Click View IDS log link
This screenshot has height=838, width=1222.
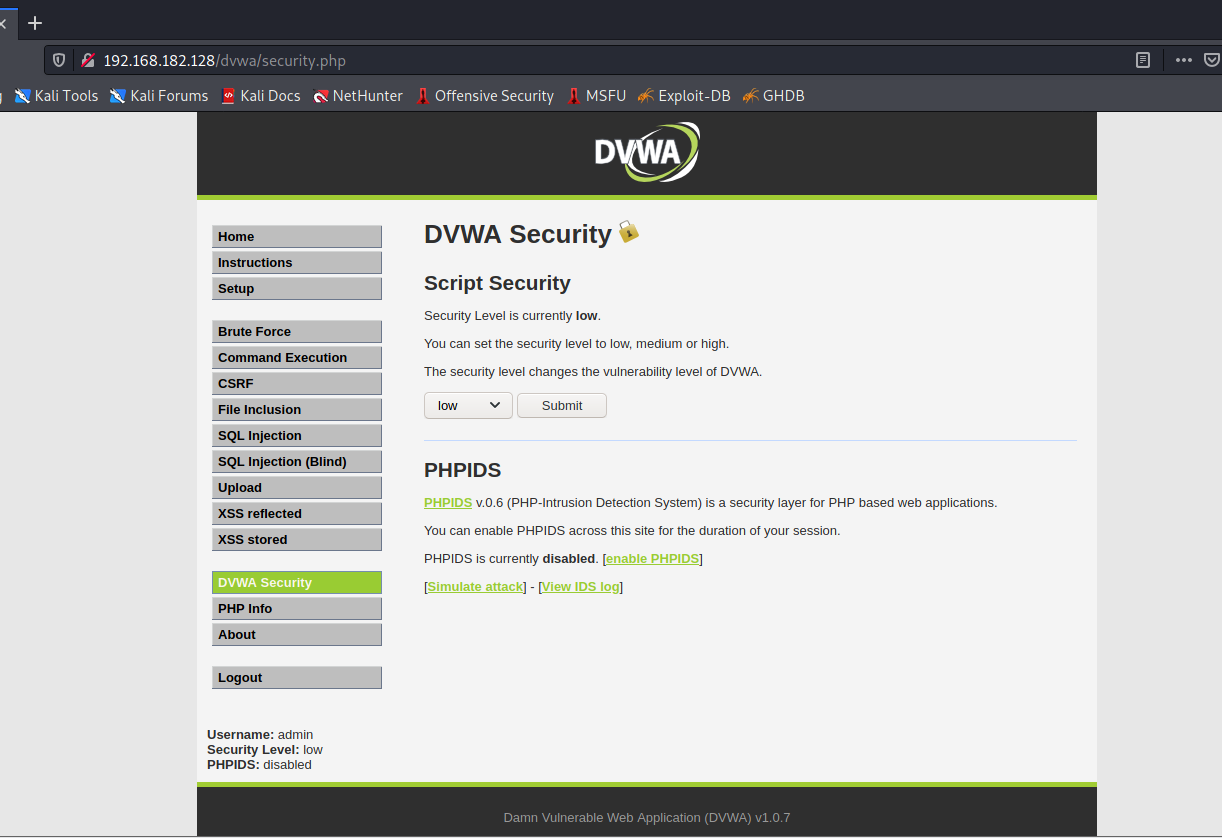580,586
